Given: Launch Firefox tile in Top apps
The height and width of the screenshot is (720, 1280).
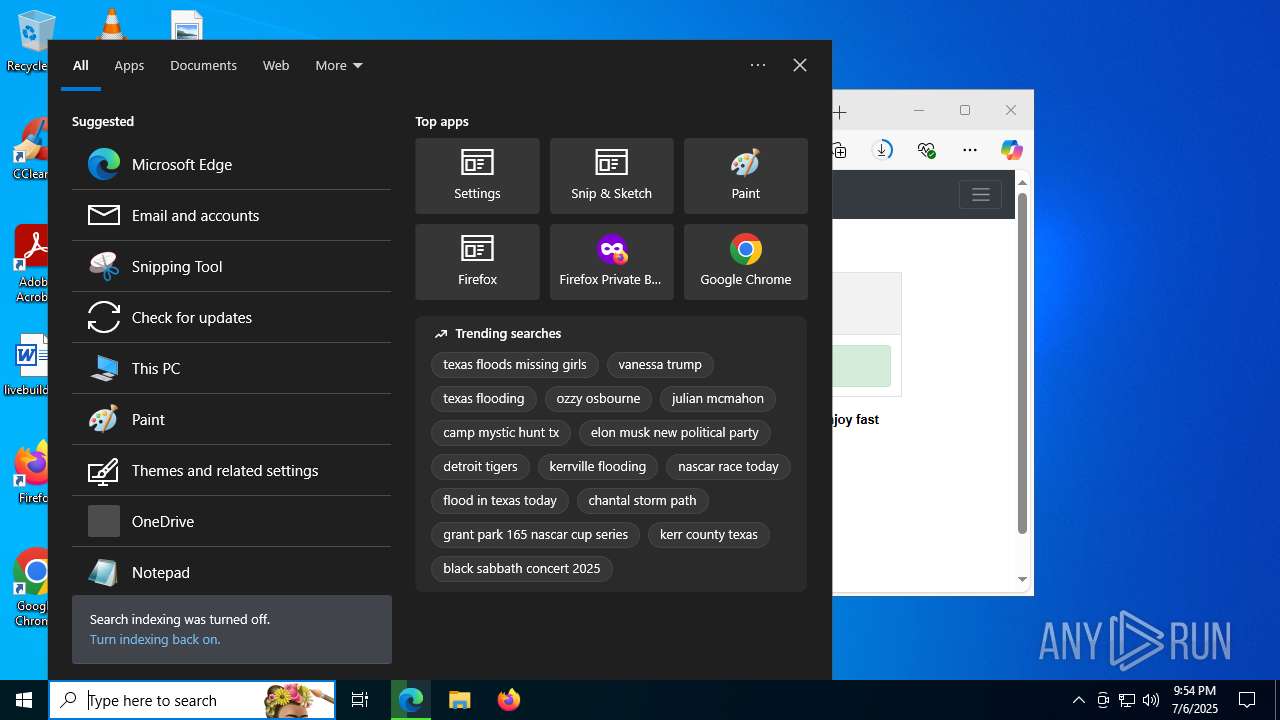Looking at the screenshot, I should [x=477, y=262].
